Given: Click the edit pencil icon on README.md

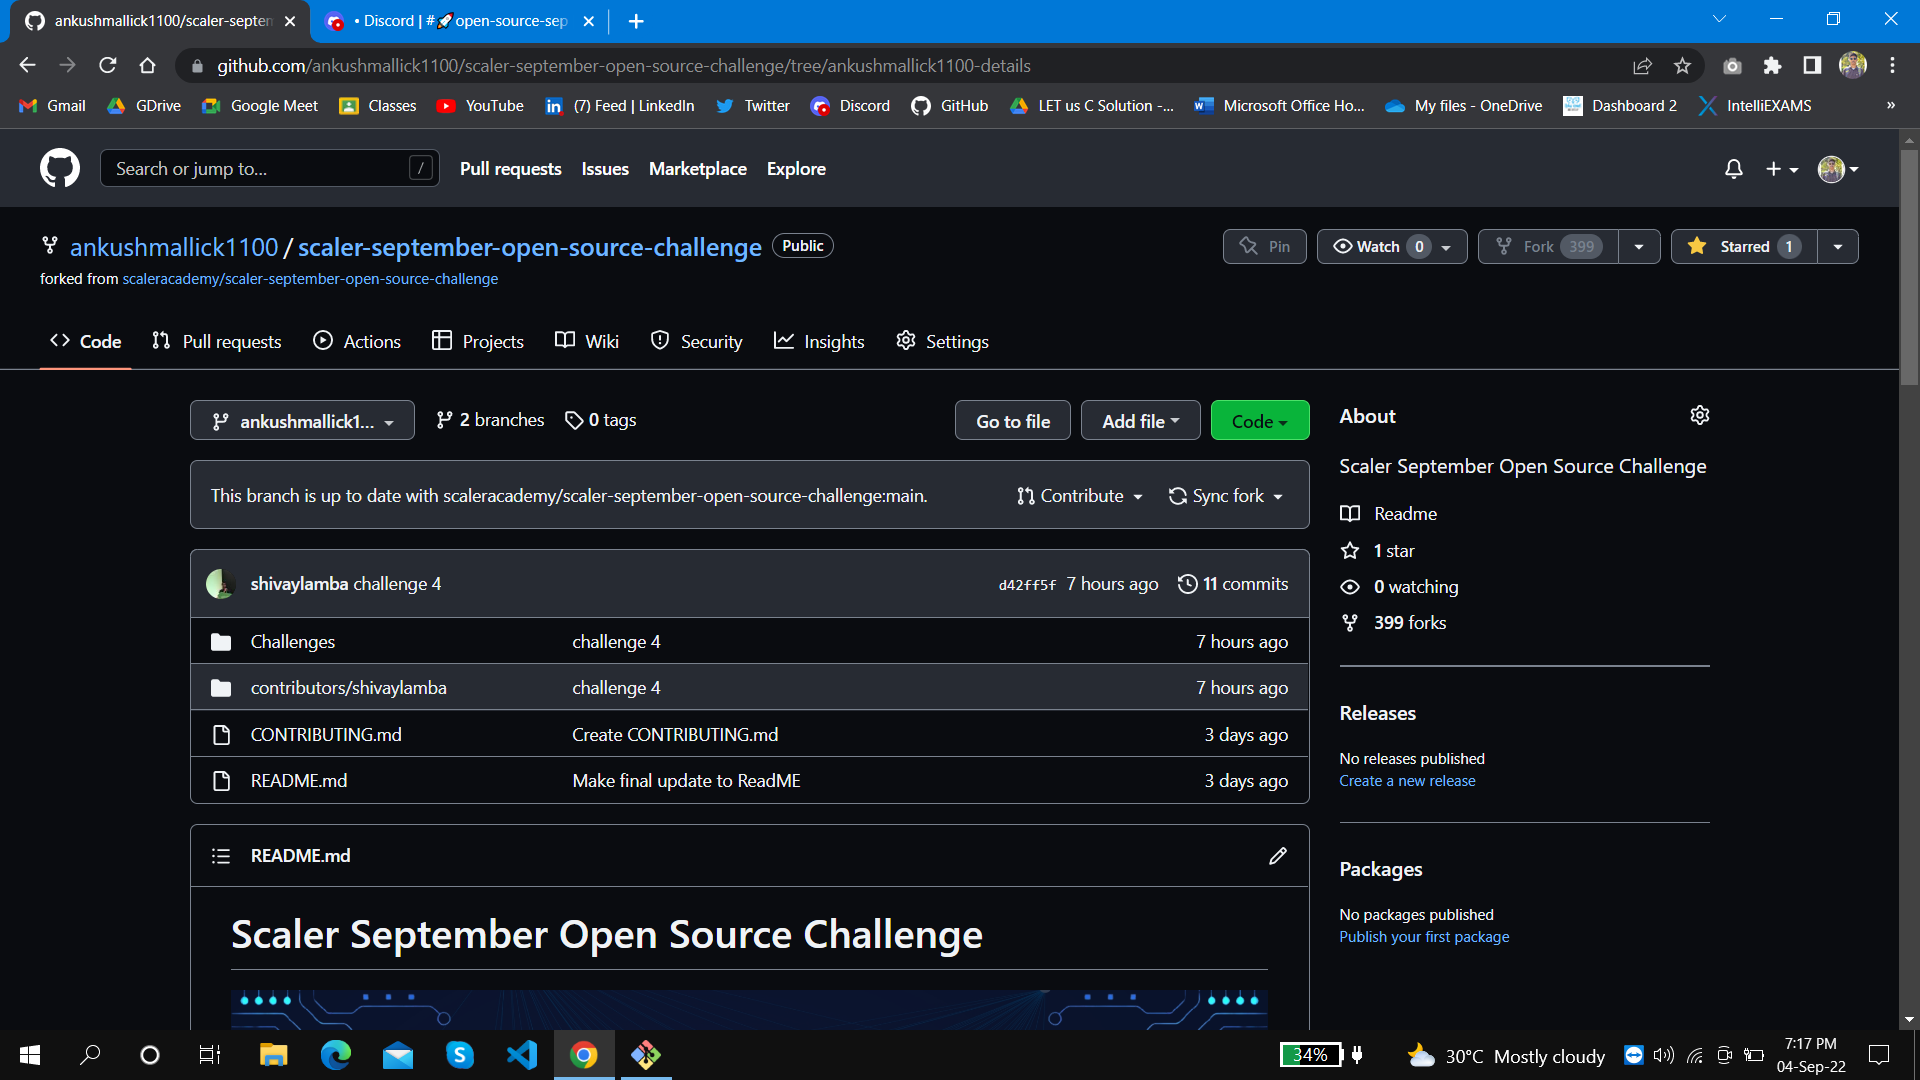Looking at the screenshot, I should click(x=1277, y=855).
